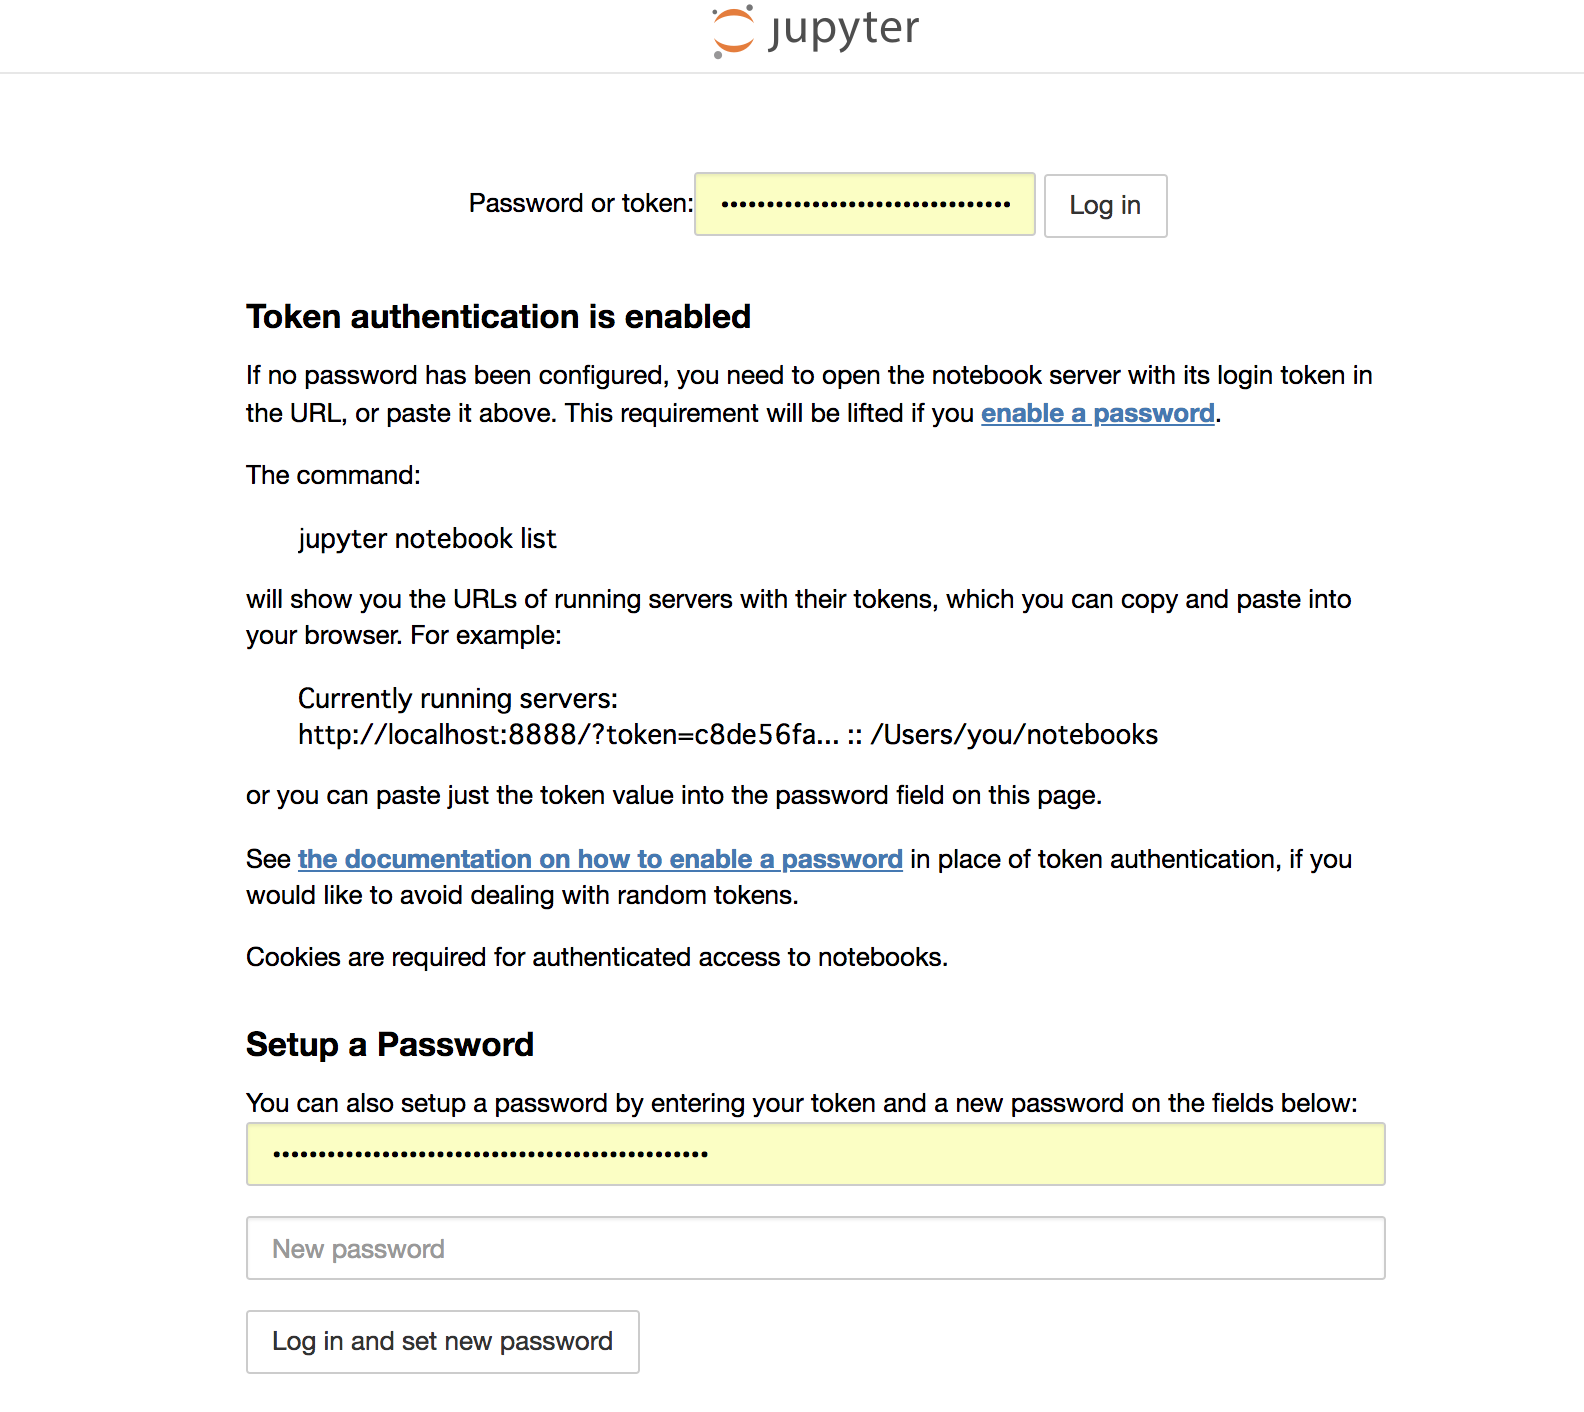Click the 'or you can paste just the token' sentence
Screen dimensions: 1584x1412
tap(673, 795)
